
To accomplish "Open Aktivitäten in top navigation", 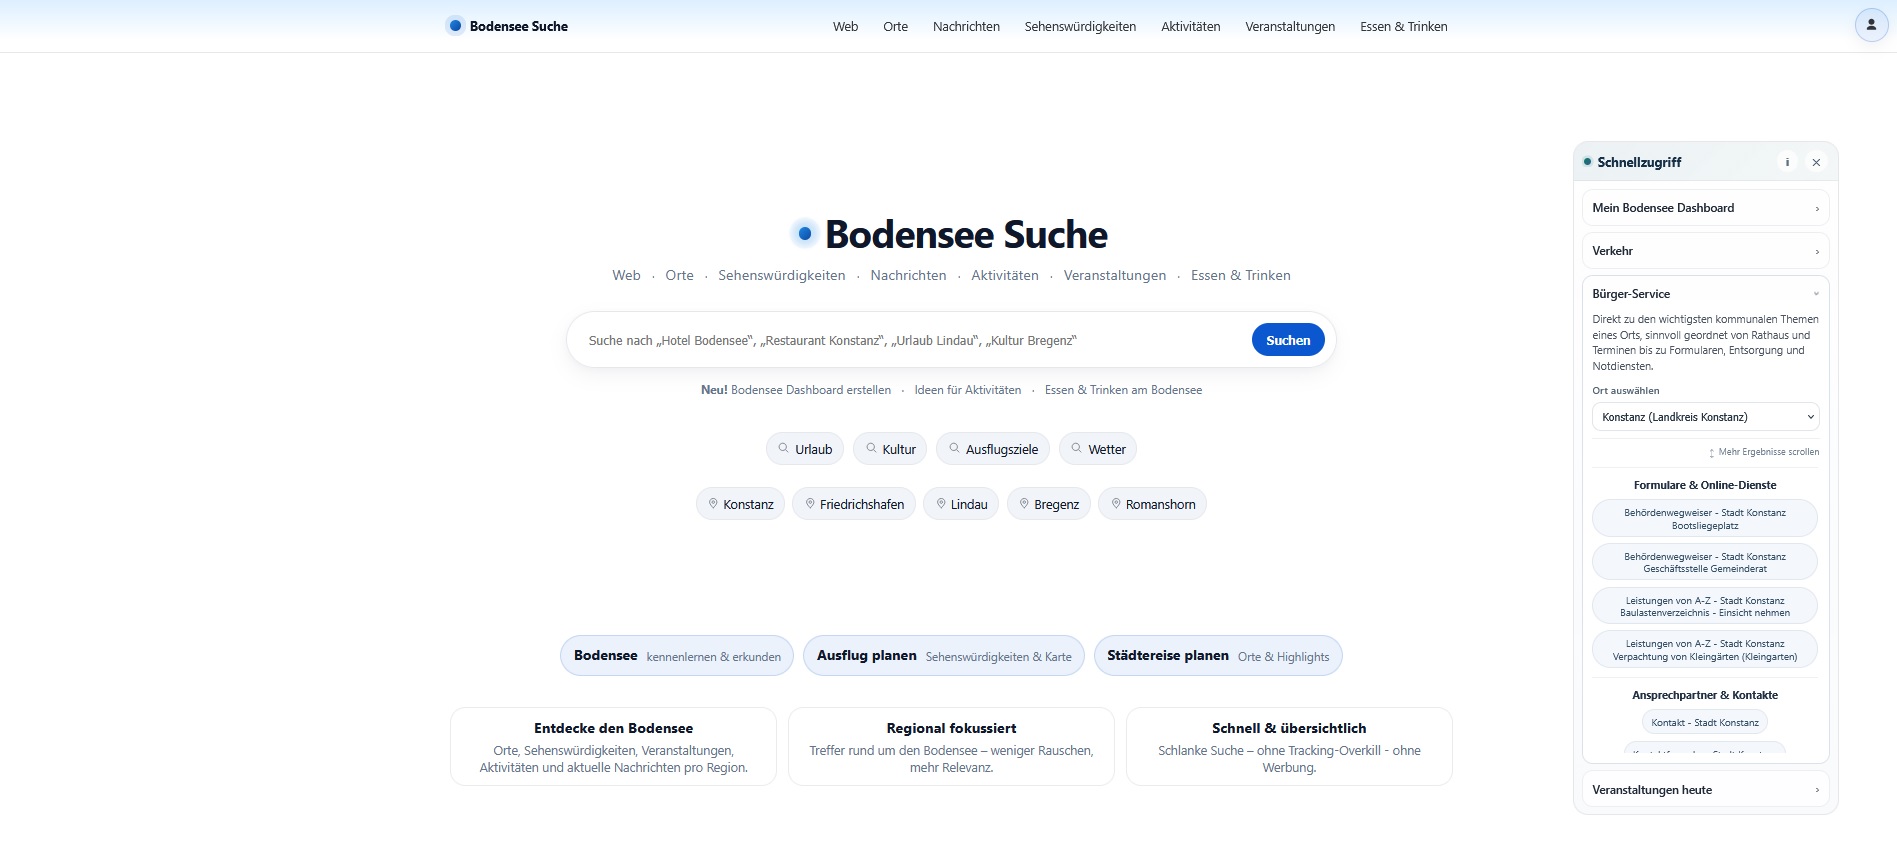I will tap(1190, 27).
